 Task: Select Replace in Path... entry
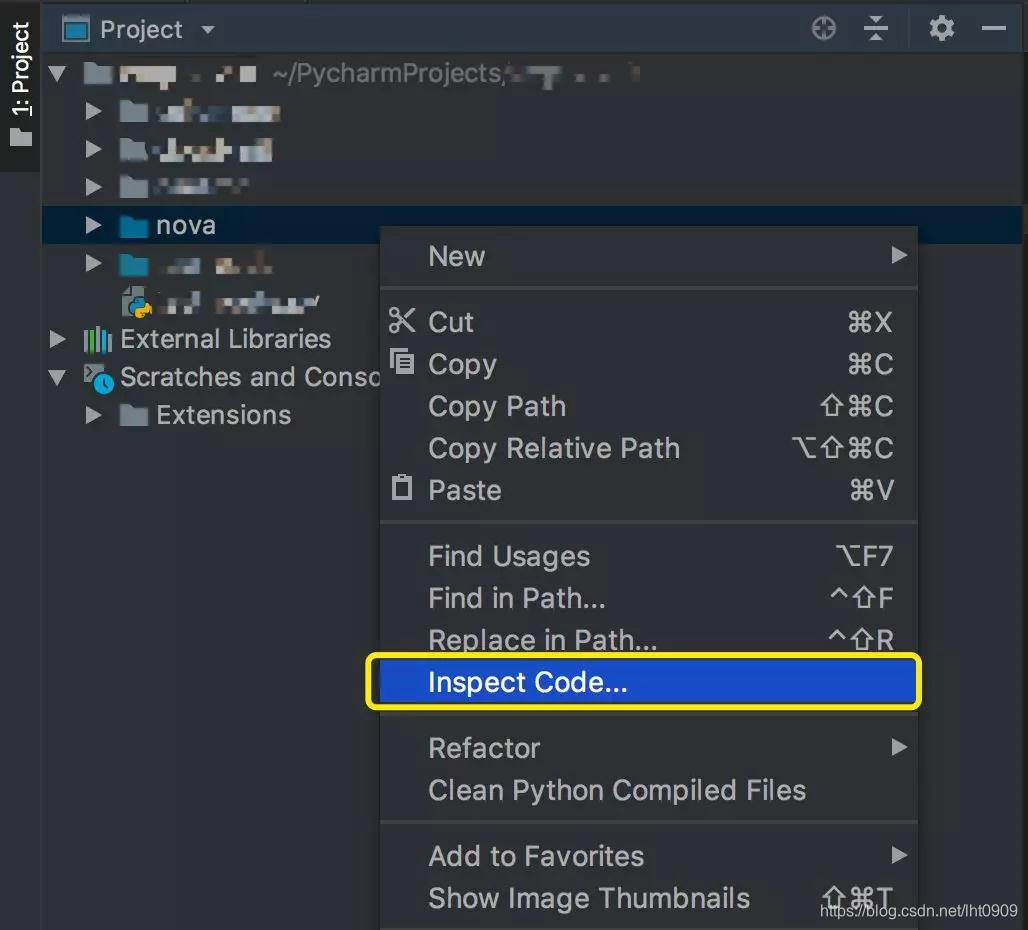click(648, 640)
